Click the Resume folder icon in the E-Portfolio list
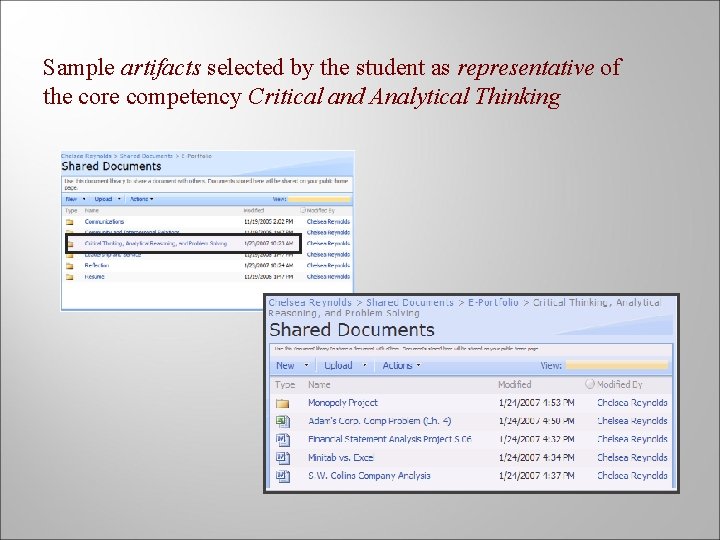This screenshot has width=720, height=540. tap(70, 277)
